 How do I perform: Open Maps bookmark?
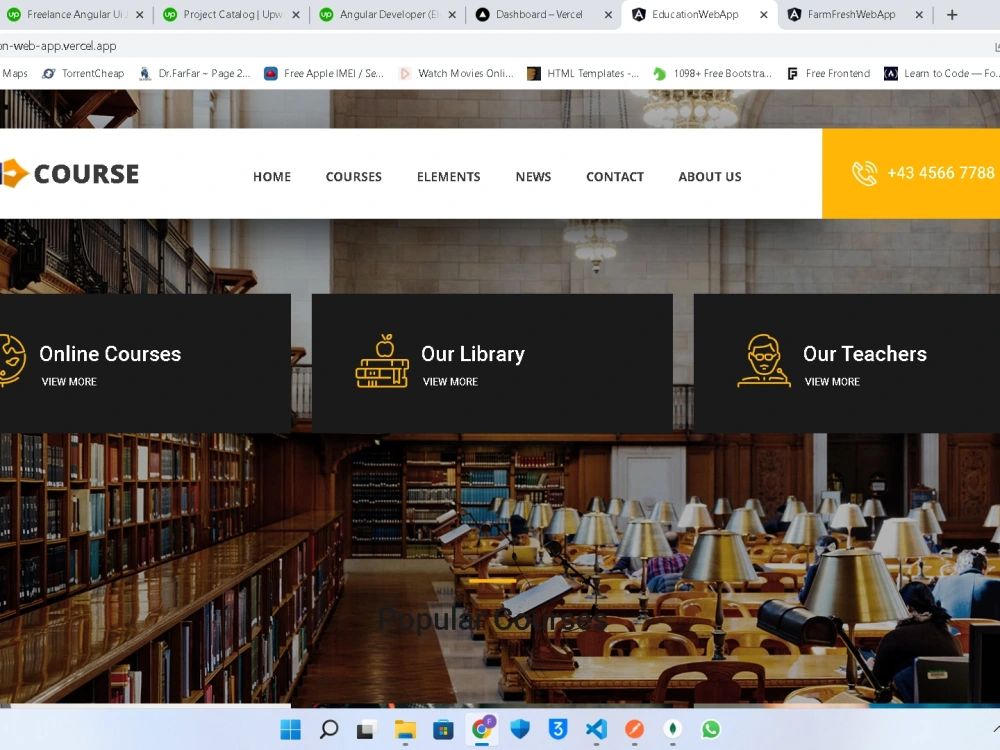[x=14, y=73]
